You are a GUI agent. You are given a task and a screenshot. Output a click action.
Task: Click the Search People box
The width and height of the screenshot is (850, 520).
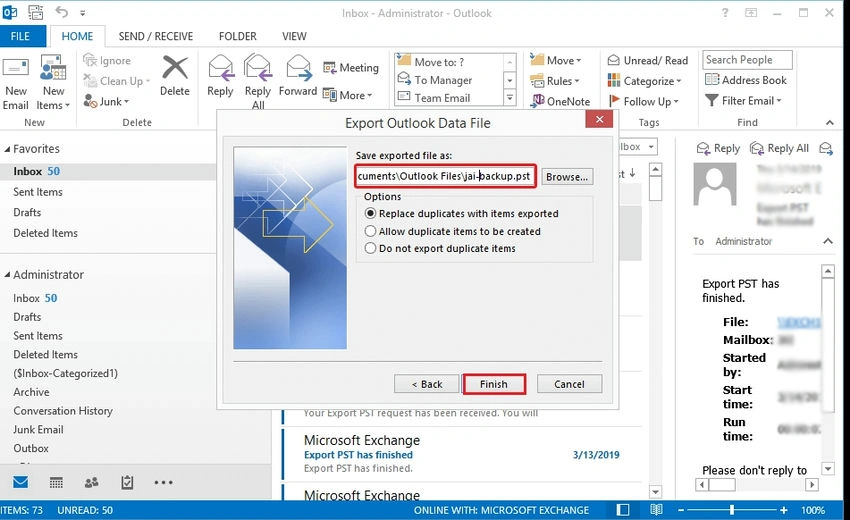747,60
